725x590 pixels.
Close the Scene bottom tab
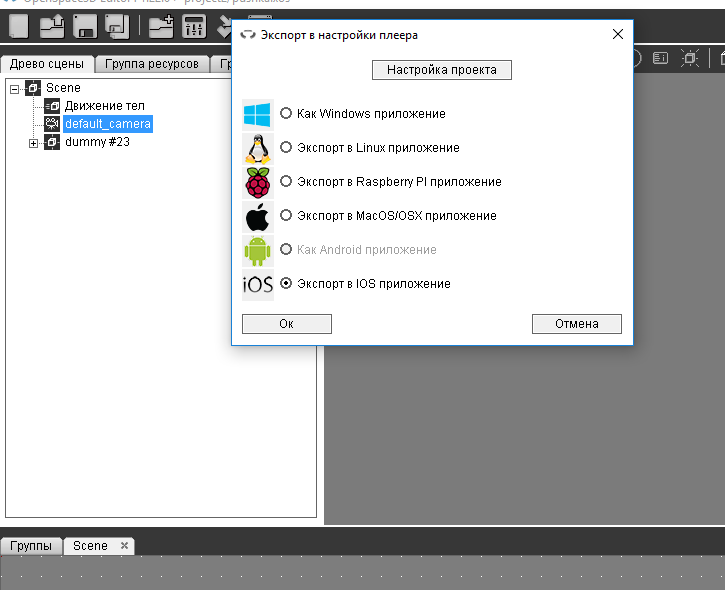124,546
